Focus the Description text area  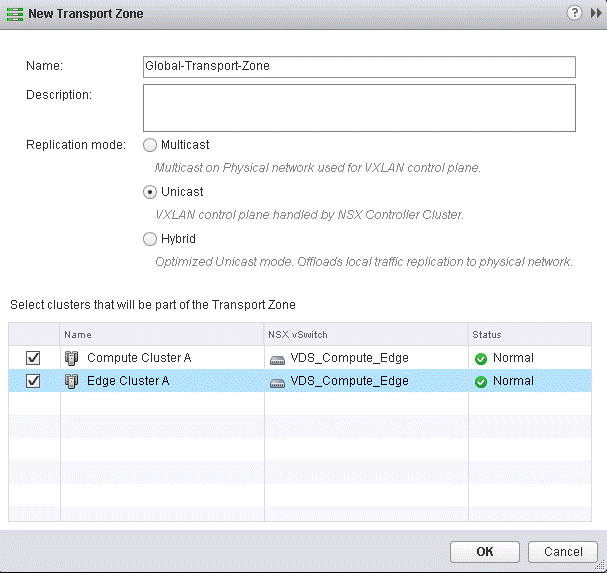pos(360,107)
